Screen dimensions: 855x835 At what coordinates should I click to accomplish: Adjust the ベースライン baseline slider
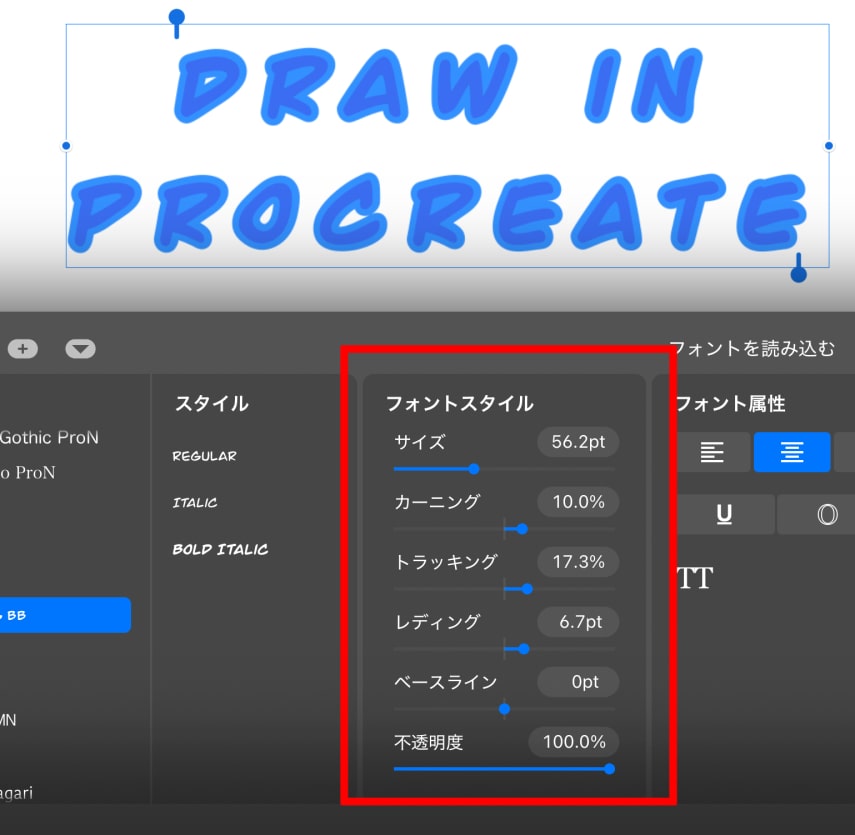pyautogui.click(x=504, y=709)
